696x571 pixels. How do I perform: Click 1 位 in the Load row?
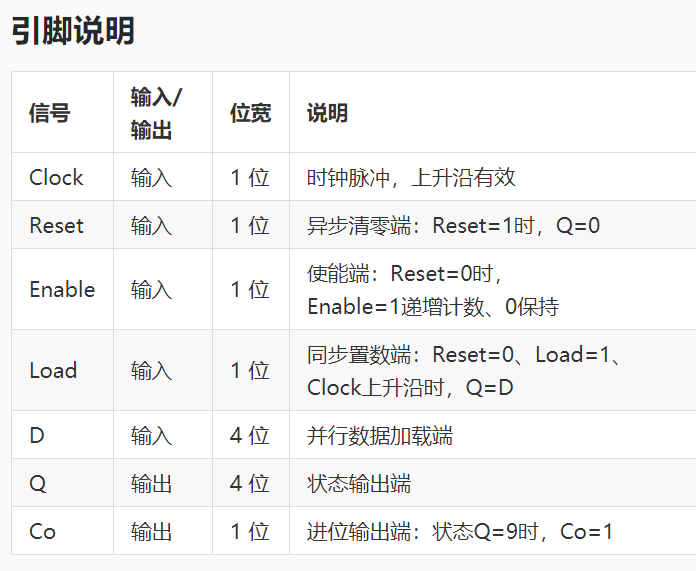pyautogui.click(x=250, y=370)
